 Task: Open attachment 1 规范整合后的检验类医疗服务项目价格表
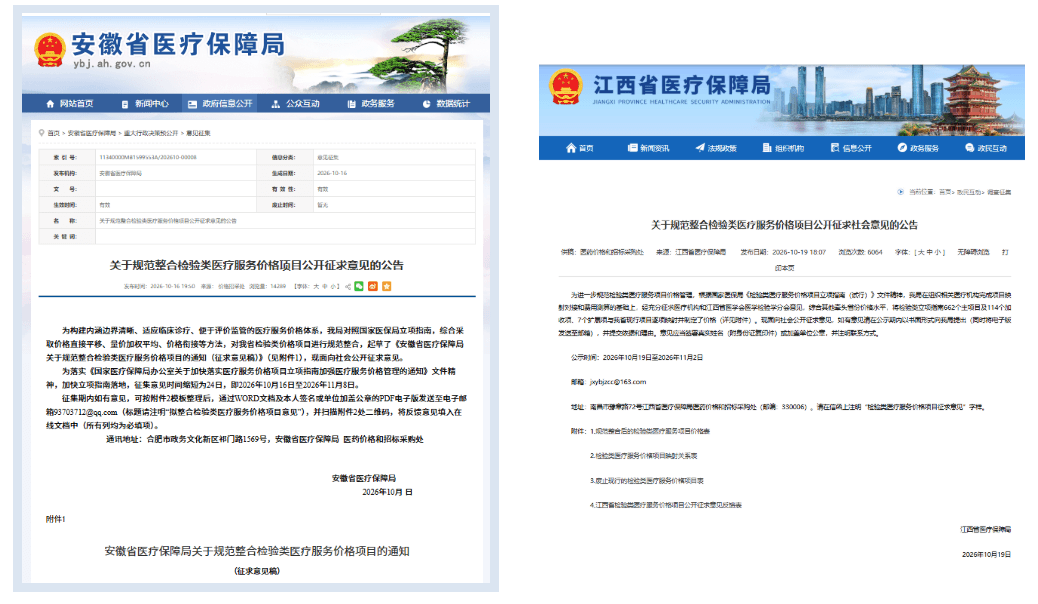(x=650, y=431)
